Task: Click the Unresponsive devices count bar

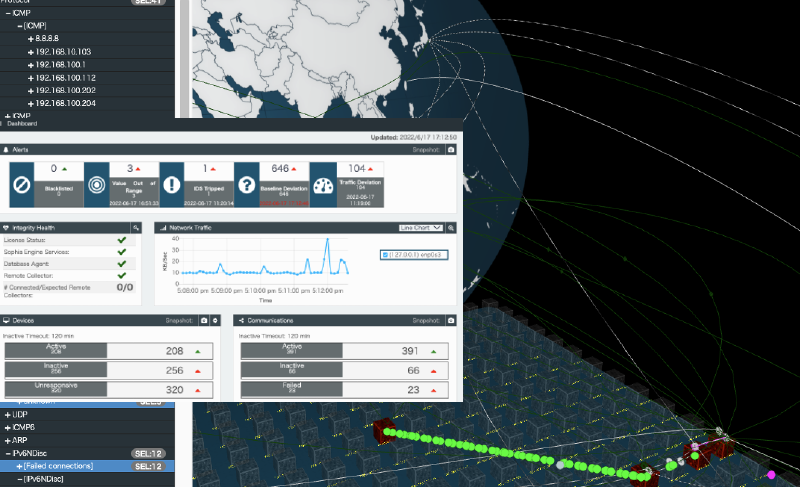Action: 110,389
